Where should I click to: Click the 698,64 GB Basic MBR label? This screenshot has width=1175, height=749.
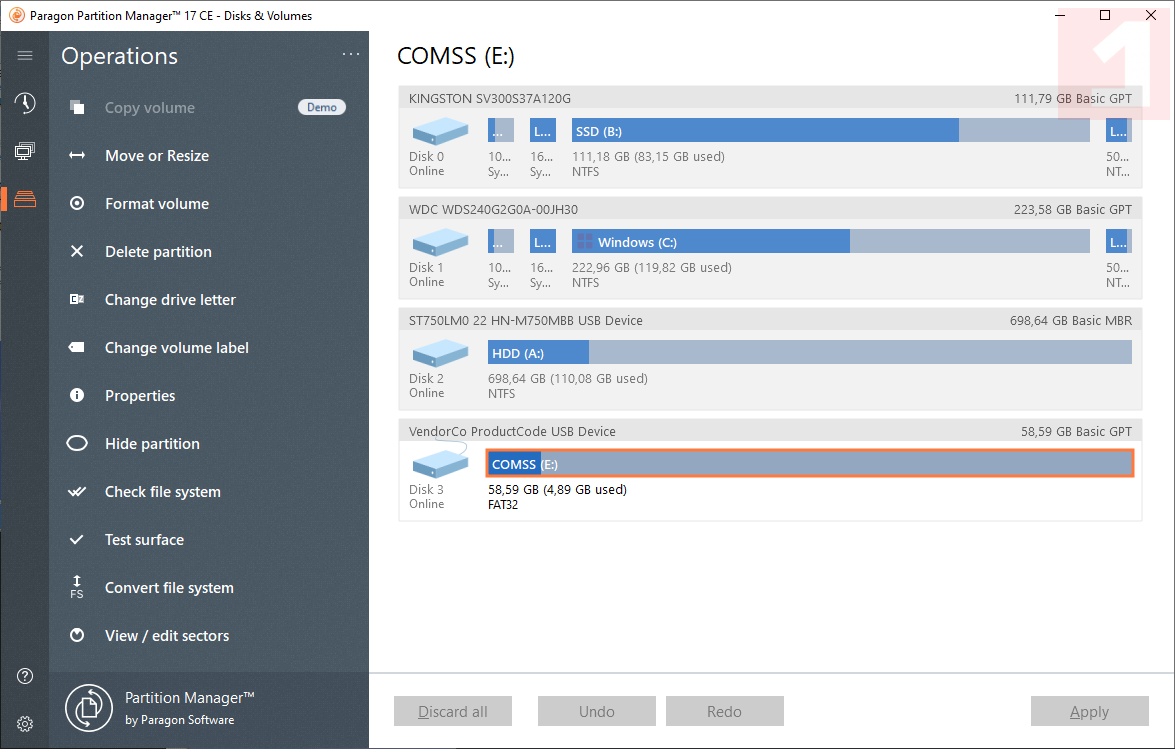pos(1071,320)
